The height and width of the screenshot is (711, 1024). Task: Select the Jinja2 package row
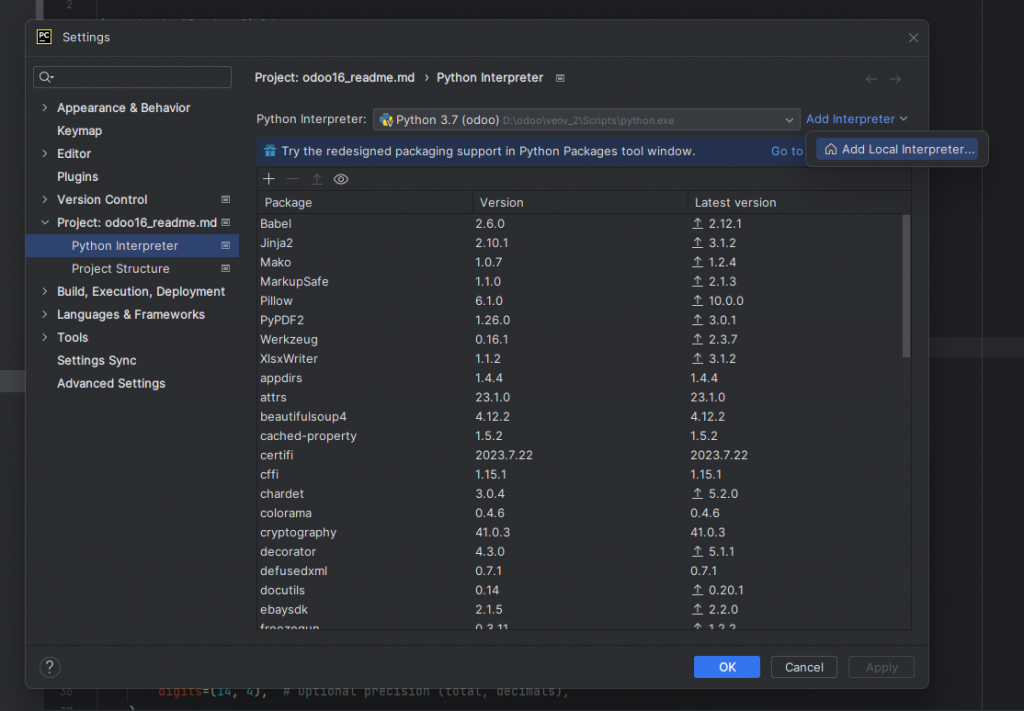(x=579, y=243)
